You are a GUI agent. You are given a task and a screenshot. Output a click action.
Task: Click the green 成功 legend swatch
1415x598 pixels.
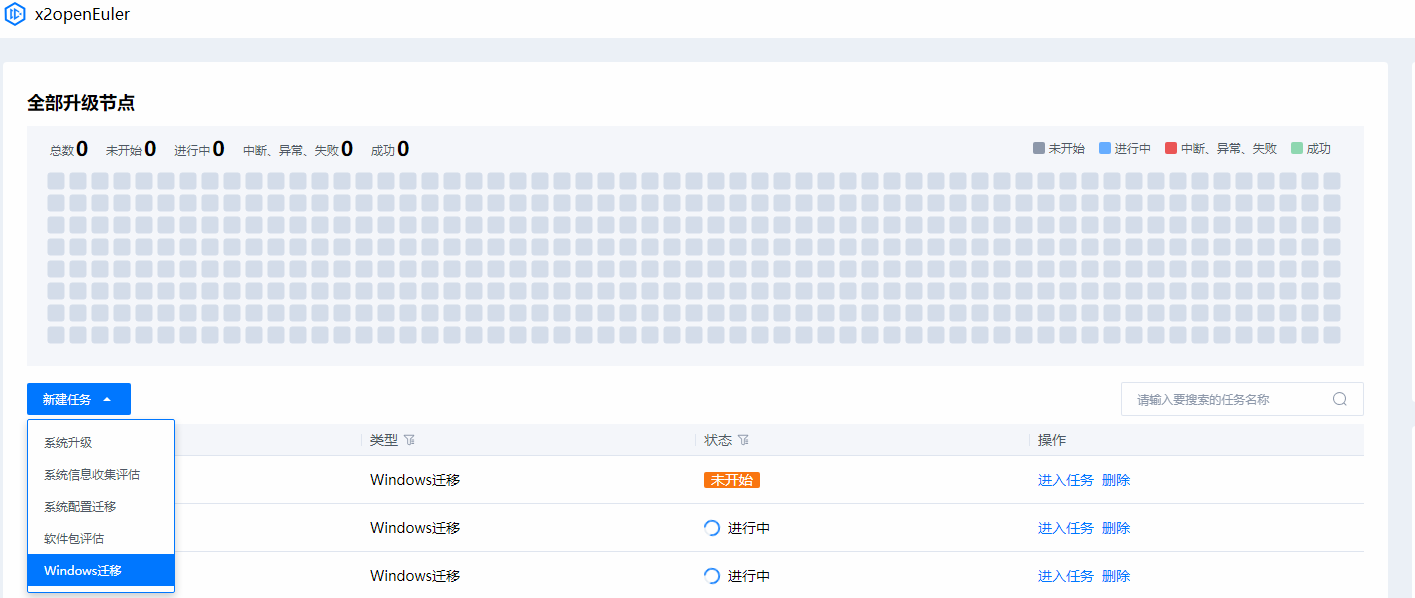tap(1297, 148)
